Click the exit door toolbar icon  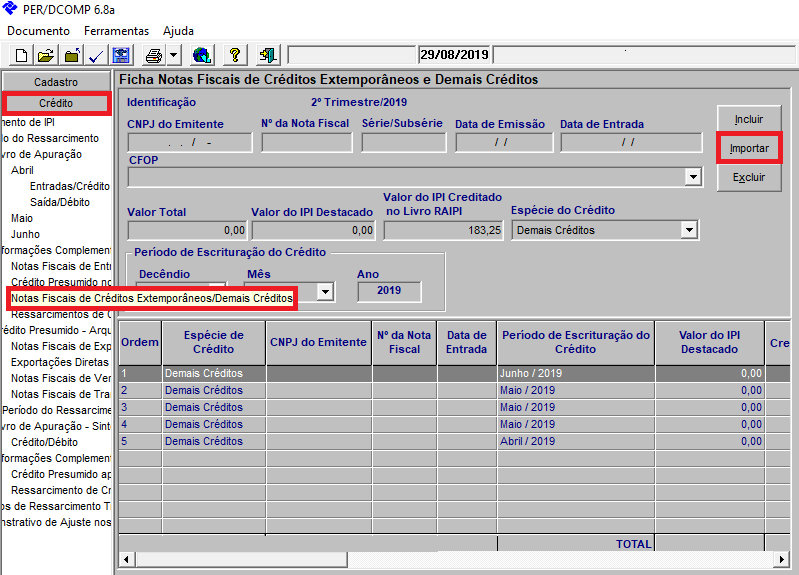click(x=267, y=55)
